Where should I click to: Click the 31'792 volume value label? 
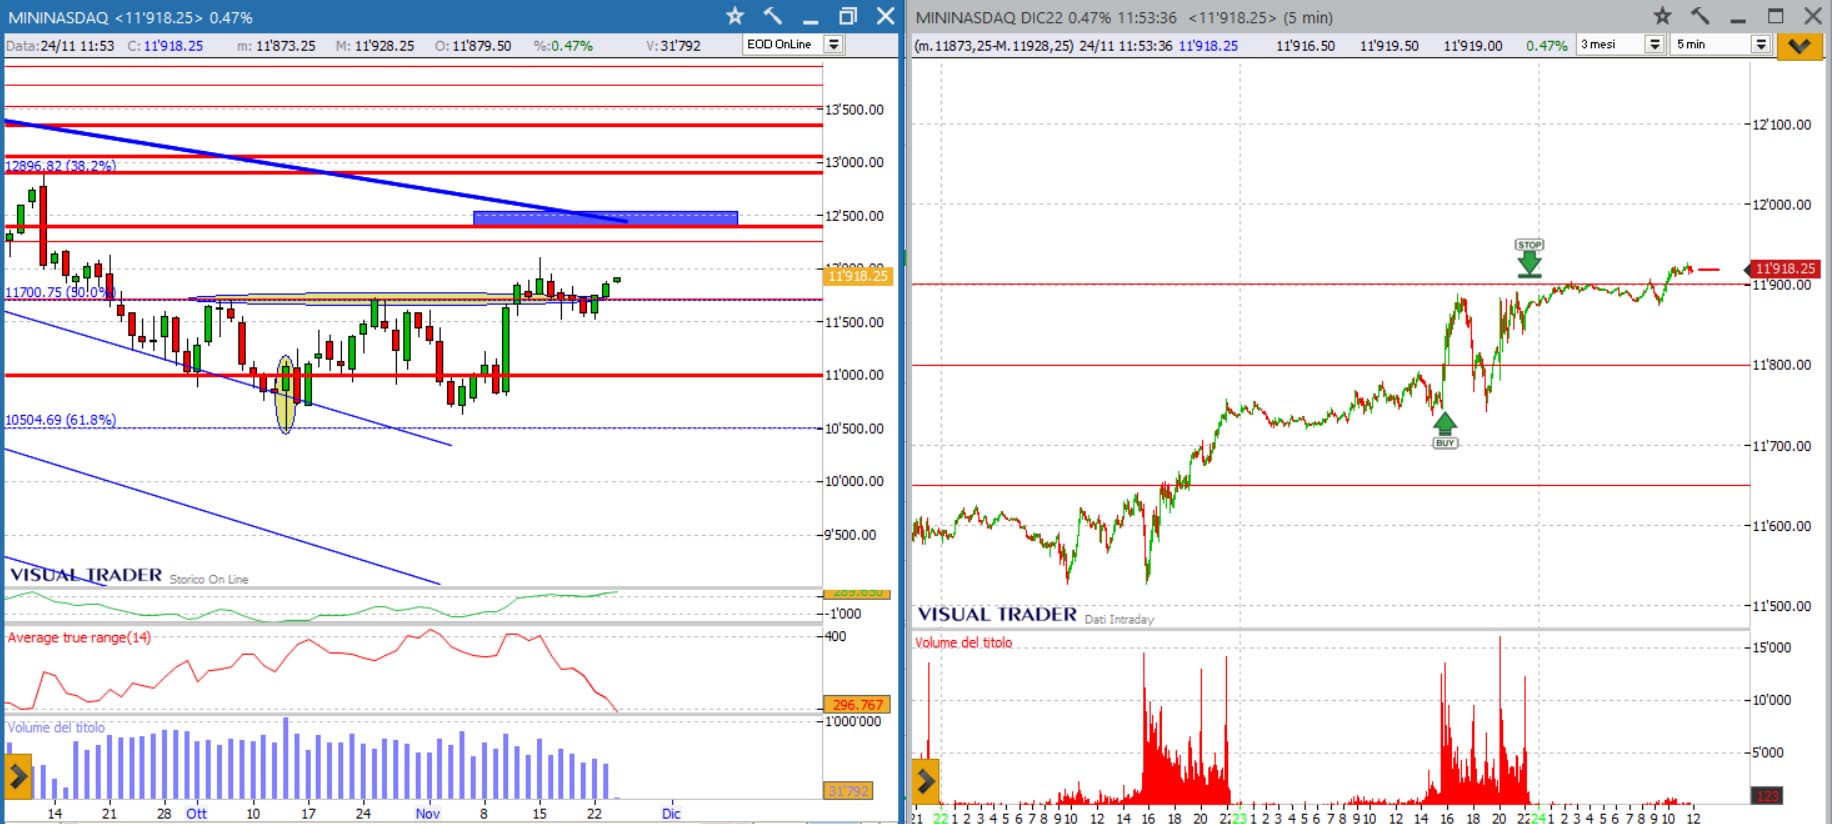click(848, 791)
